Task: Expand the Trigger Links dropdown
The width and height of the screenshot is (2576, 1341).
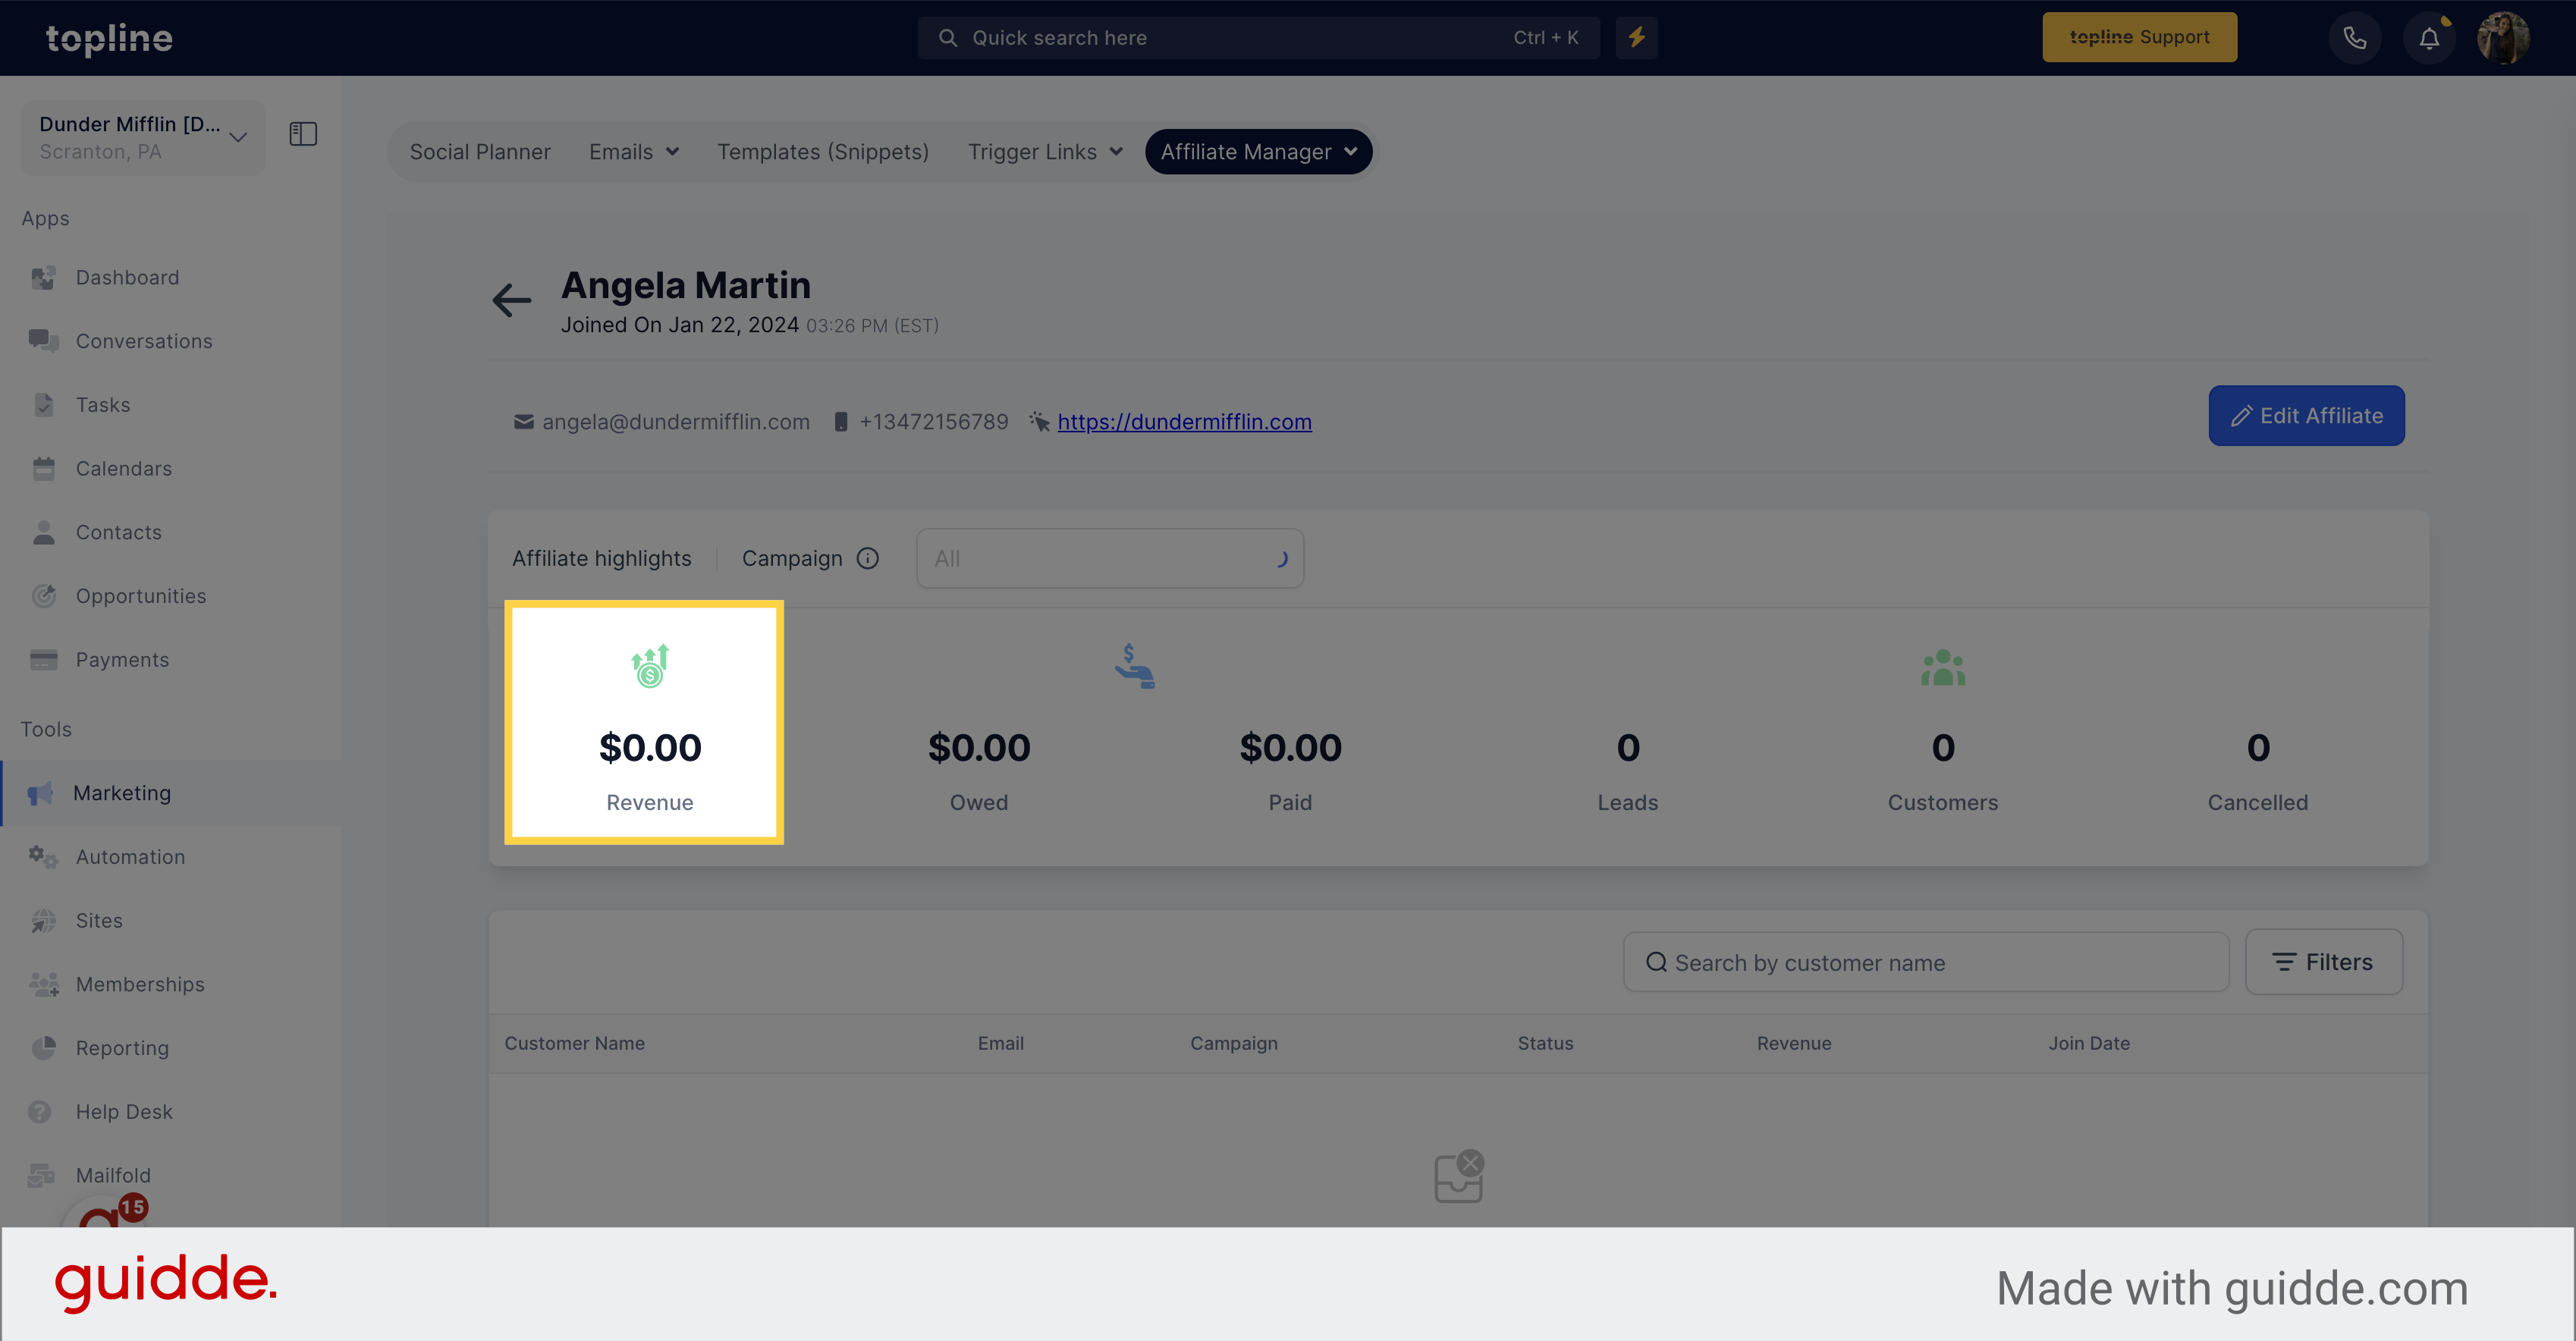Action: pos(1045,152)
